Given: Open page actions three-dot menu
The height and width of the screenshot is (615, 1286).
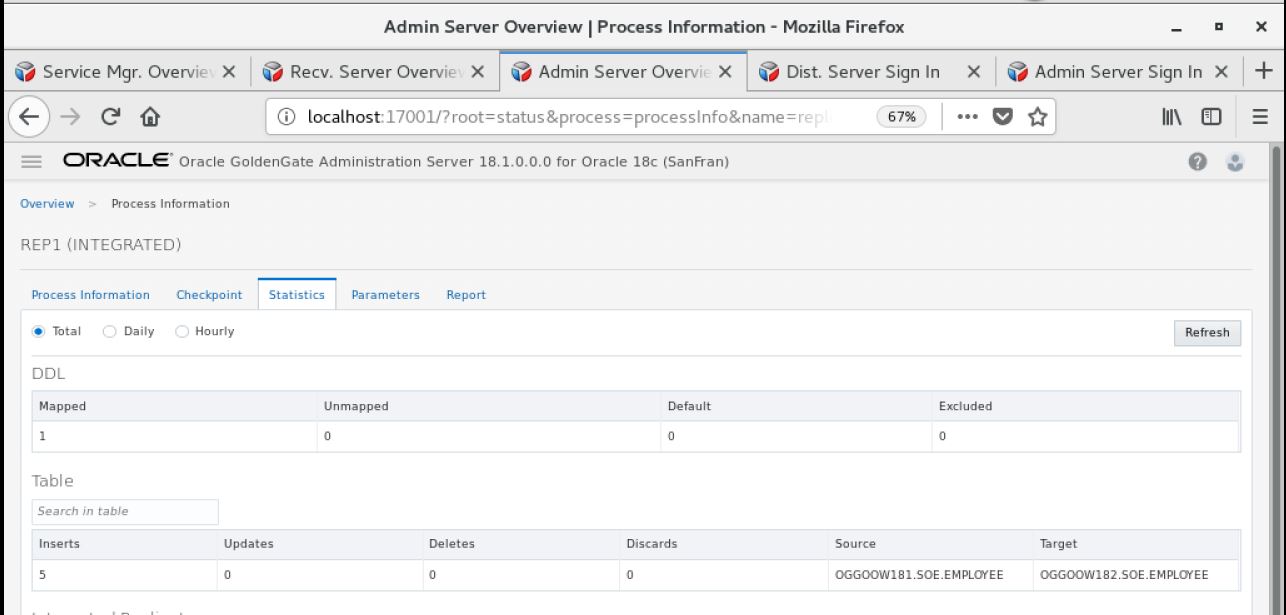Looking at the screenshot, I should click(967, 116).
